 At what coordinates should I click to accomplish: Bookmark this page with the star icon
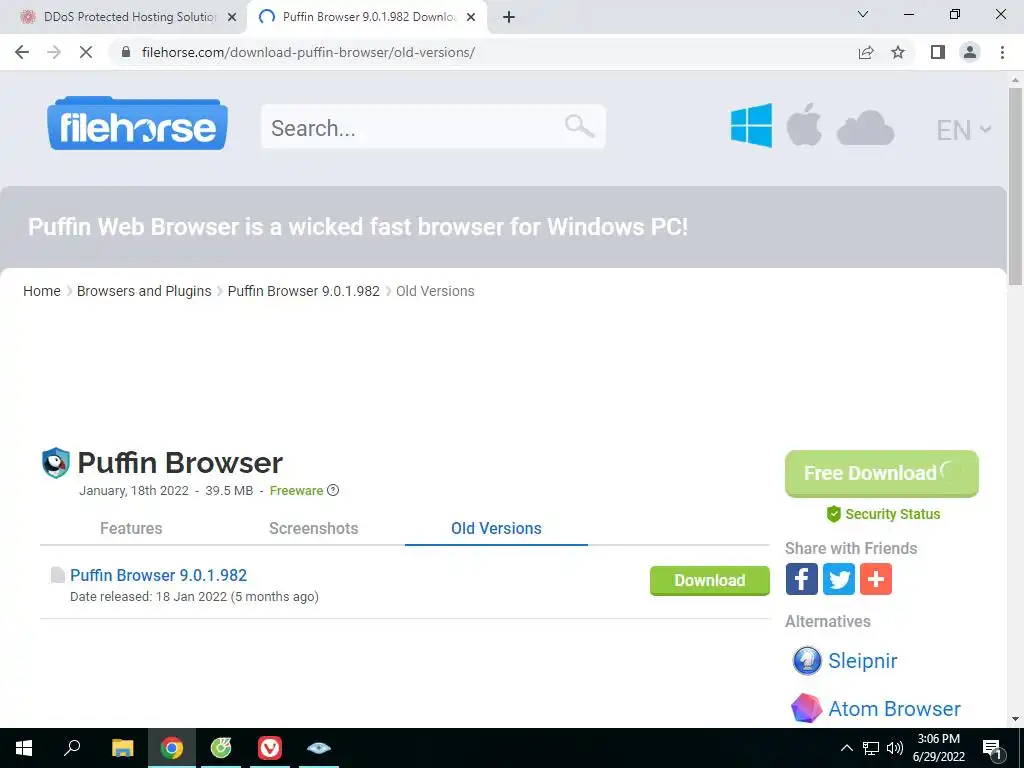pyautogui.click(x=898, y=52)
